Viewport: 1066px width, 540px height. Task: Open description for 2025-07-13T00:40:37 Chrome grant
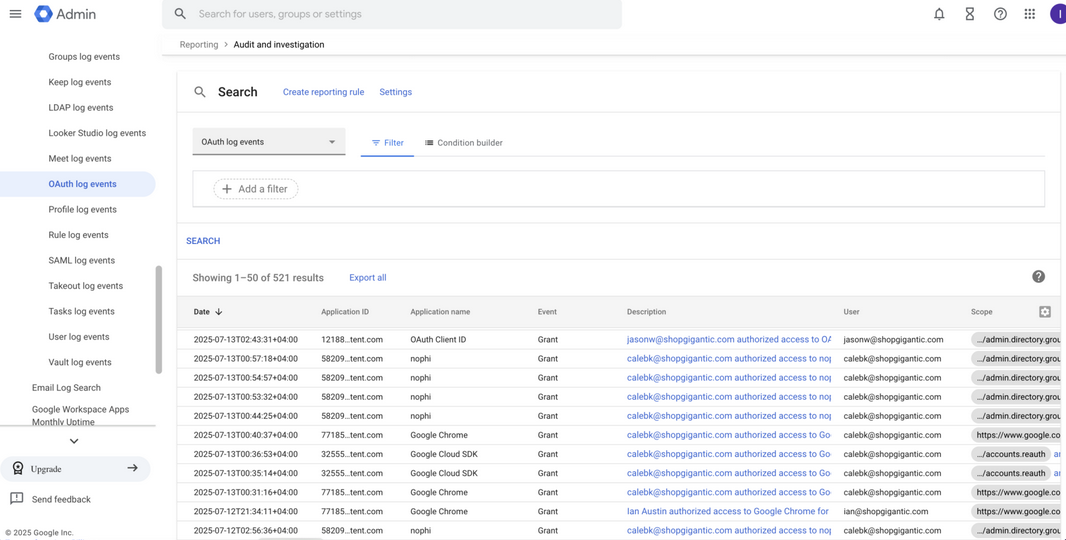tap(729, 435)
